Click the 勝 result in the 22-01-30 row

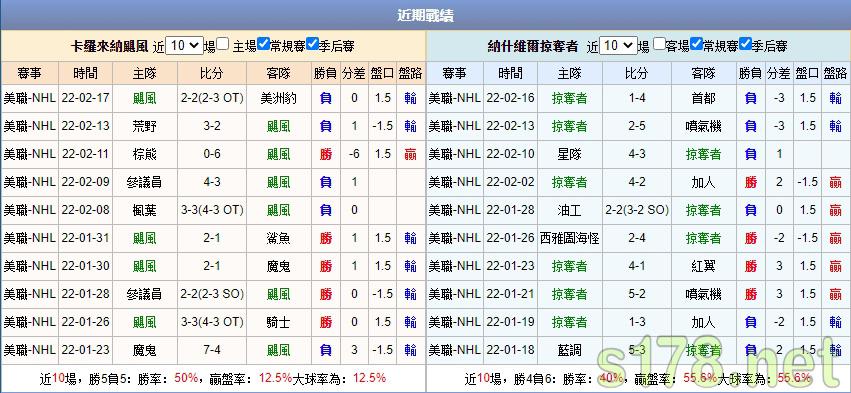pyautogui.click(x=326, y=266)
